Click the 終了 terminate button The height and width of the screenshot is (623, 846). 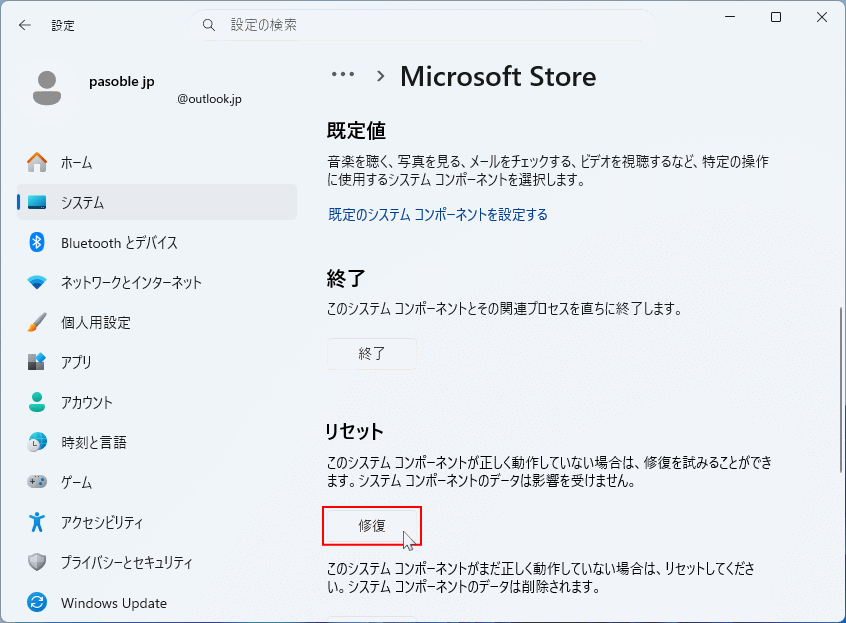point(372,353)
